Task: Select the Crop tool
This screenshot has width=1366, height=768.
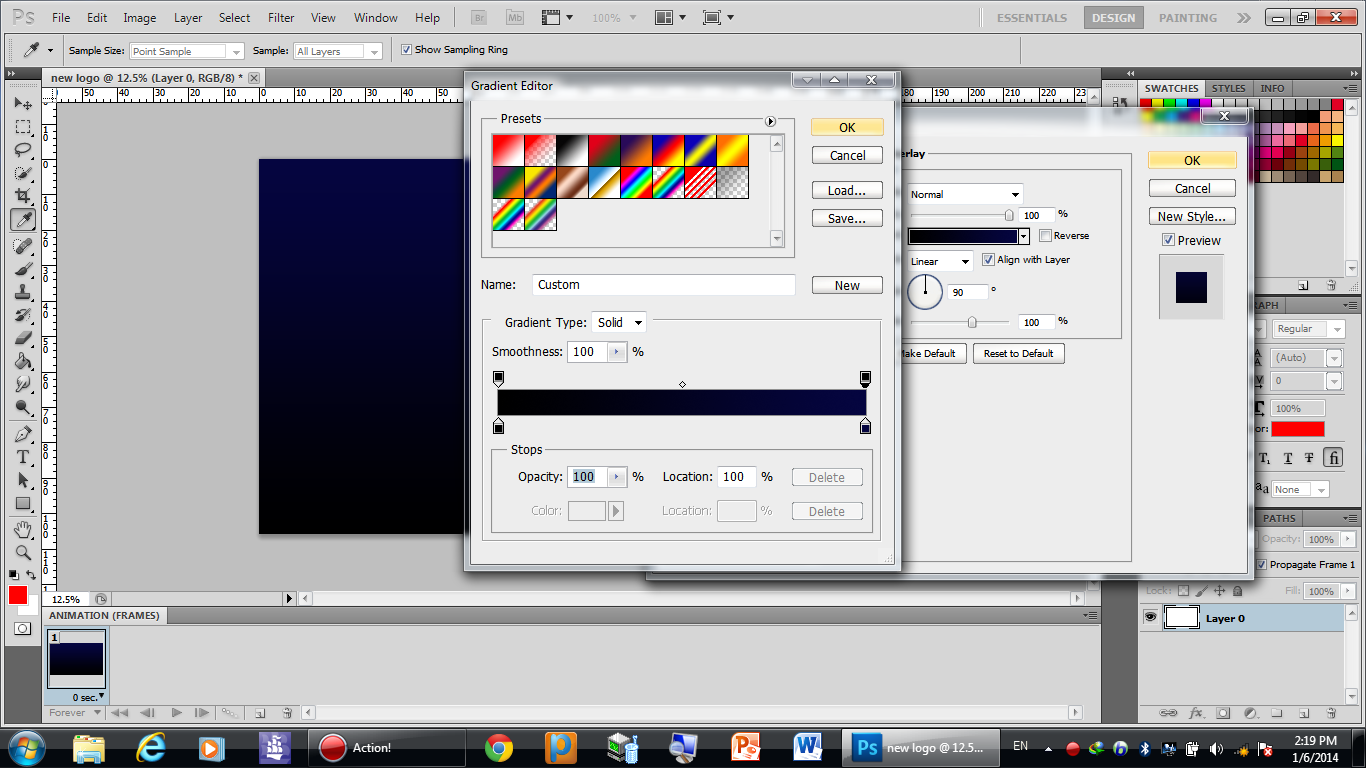Action: coord(23,196)
